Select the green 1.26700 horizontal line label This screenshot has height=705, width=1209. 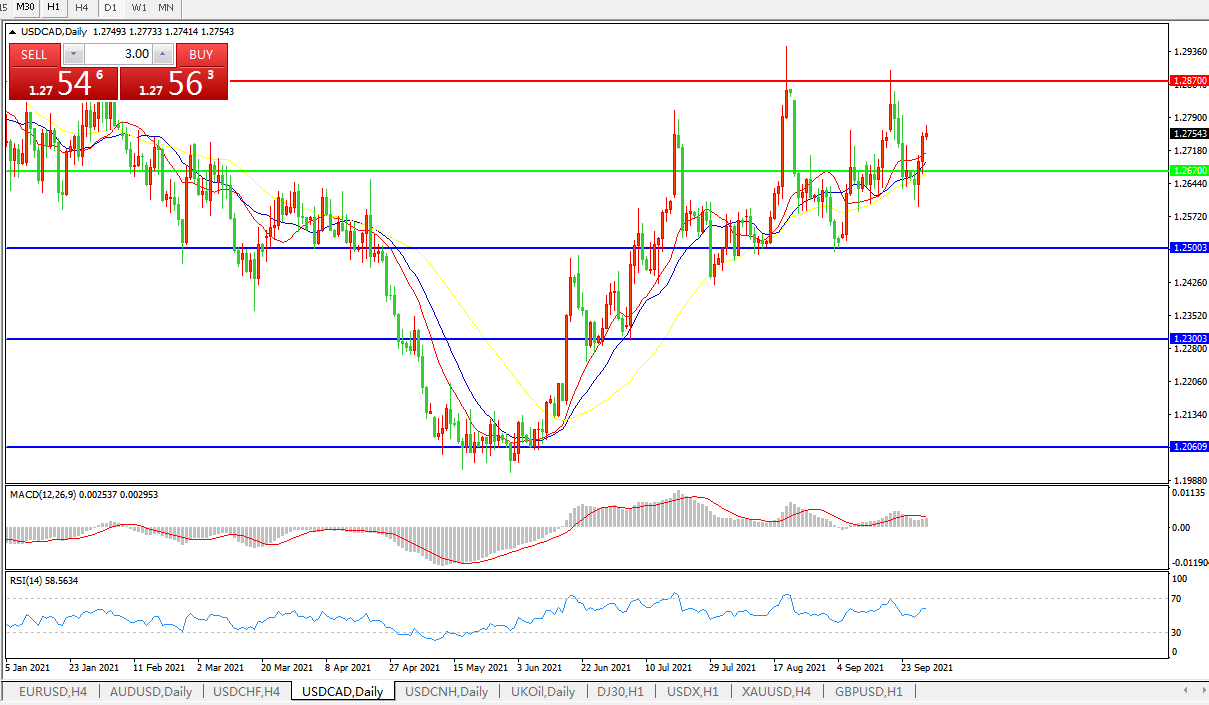[x=1189, y=171]
